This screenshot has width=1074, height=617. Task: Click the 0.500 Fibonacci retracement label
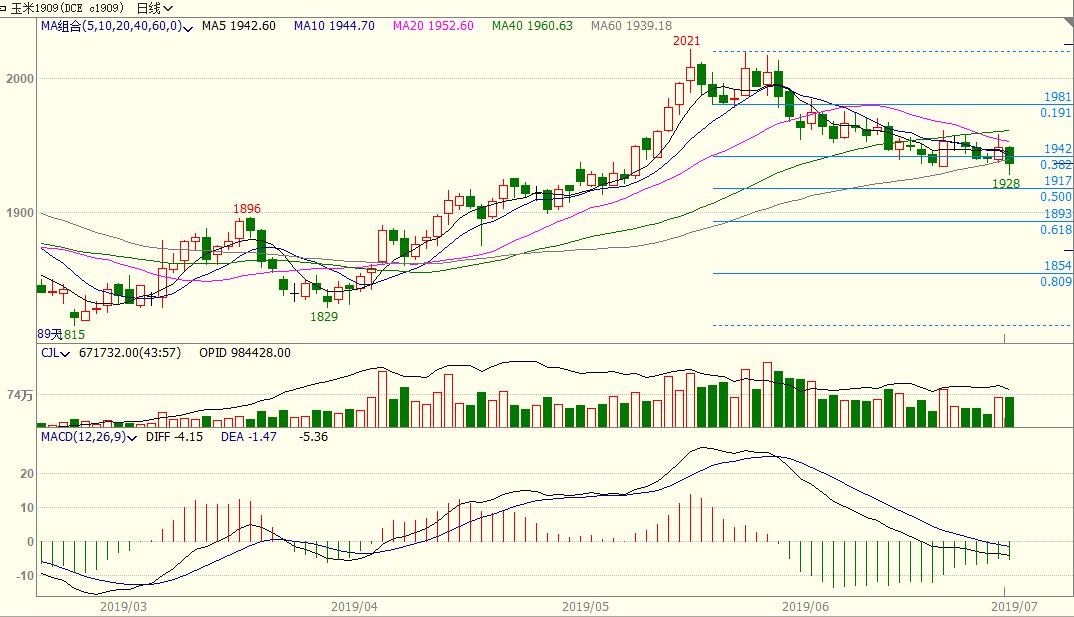pos(1056,197)
